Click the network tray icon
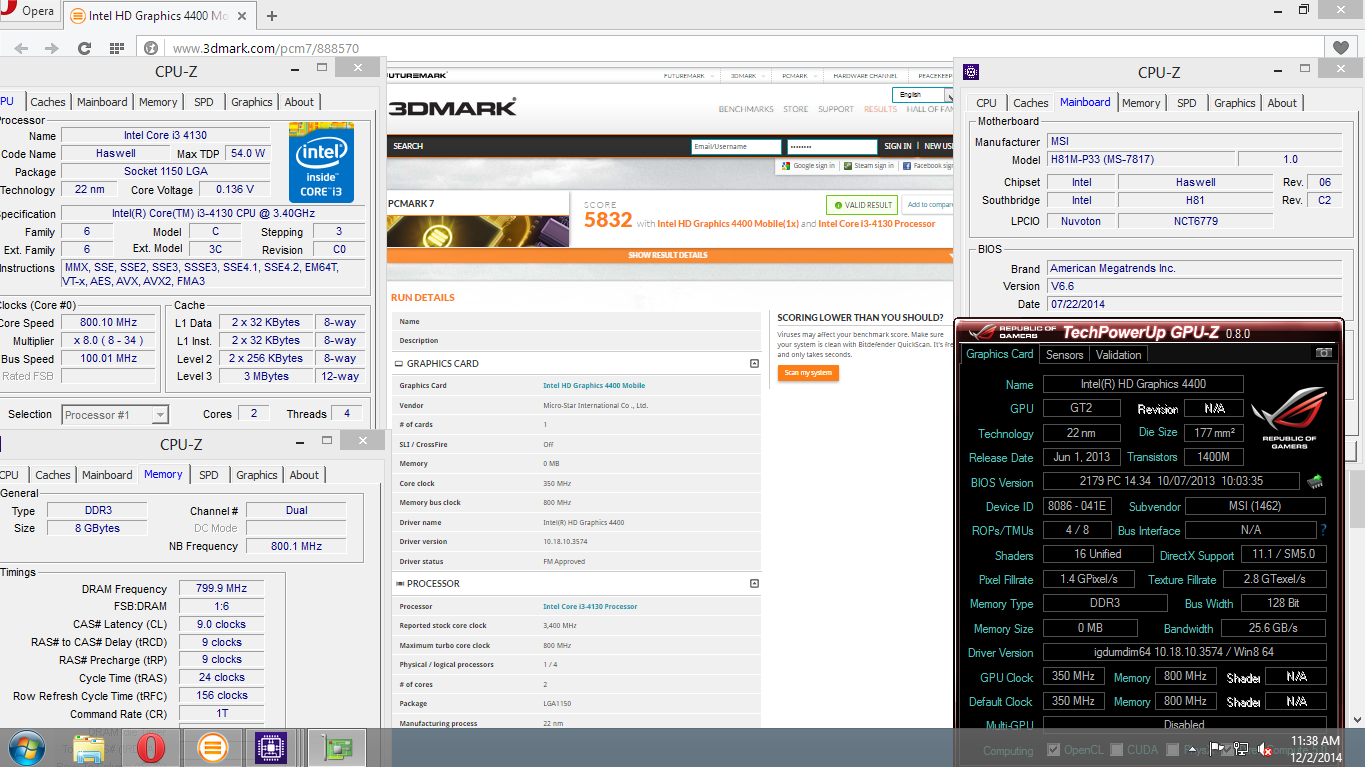 tap(1240, 749)
